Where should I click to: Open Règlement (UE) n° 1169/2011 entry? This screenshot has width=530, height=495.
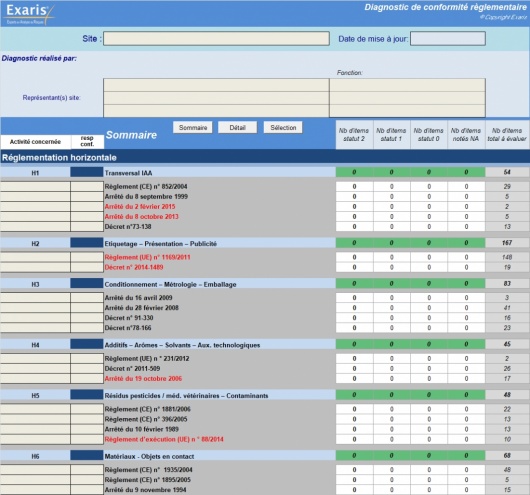click(148, 257)
